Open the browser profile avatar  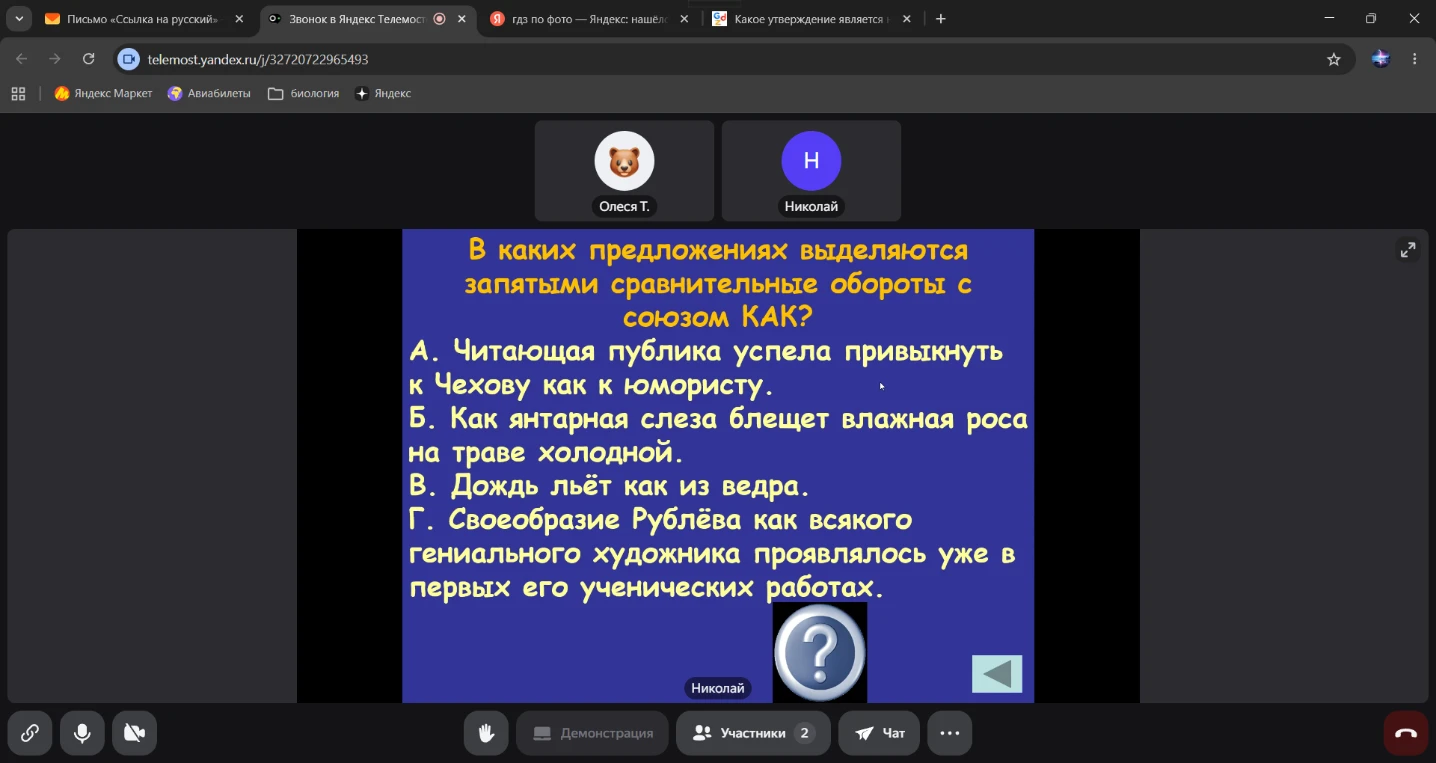click(1381, 59)
